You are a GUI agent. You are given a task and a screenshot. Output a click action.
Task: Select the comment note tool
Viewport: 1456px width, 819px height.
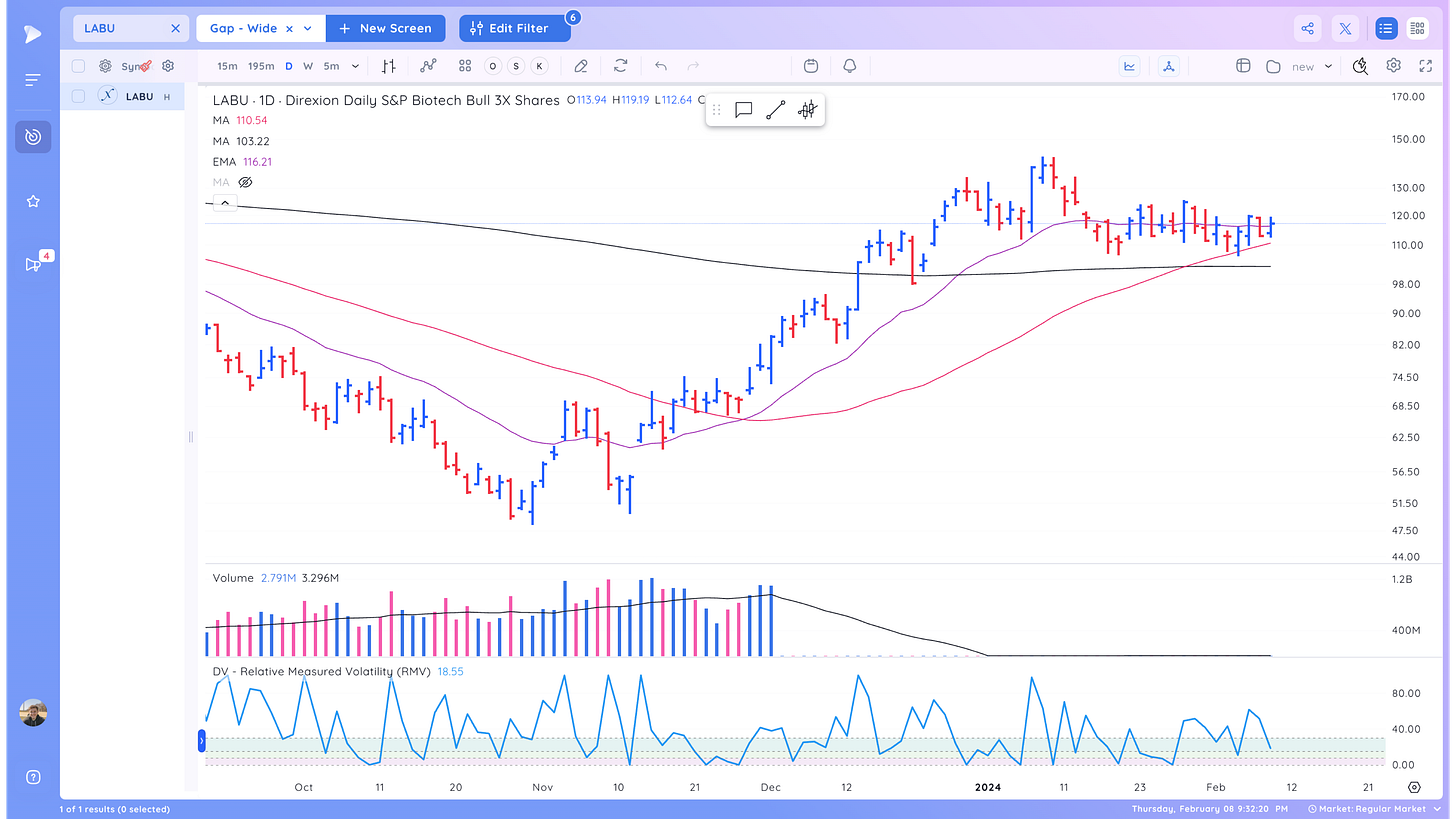[x=743, y=110]
